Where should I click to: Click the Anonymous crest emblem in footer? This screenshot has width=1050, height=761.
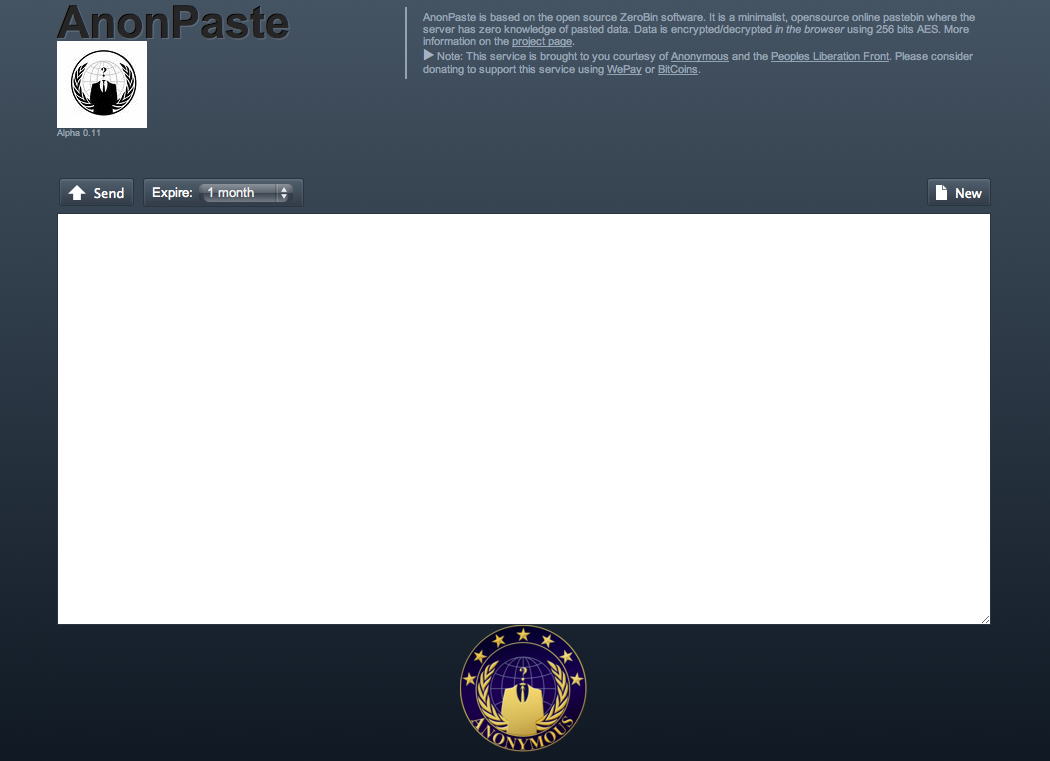[523, 686]
